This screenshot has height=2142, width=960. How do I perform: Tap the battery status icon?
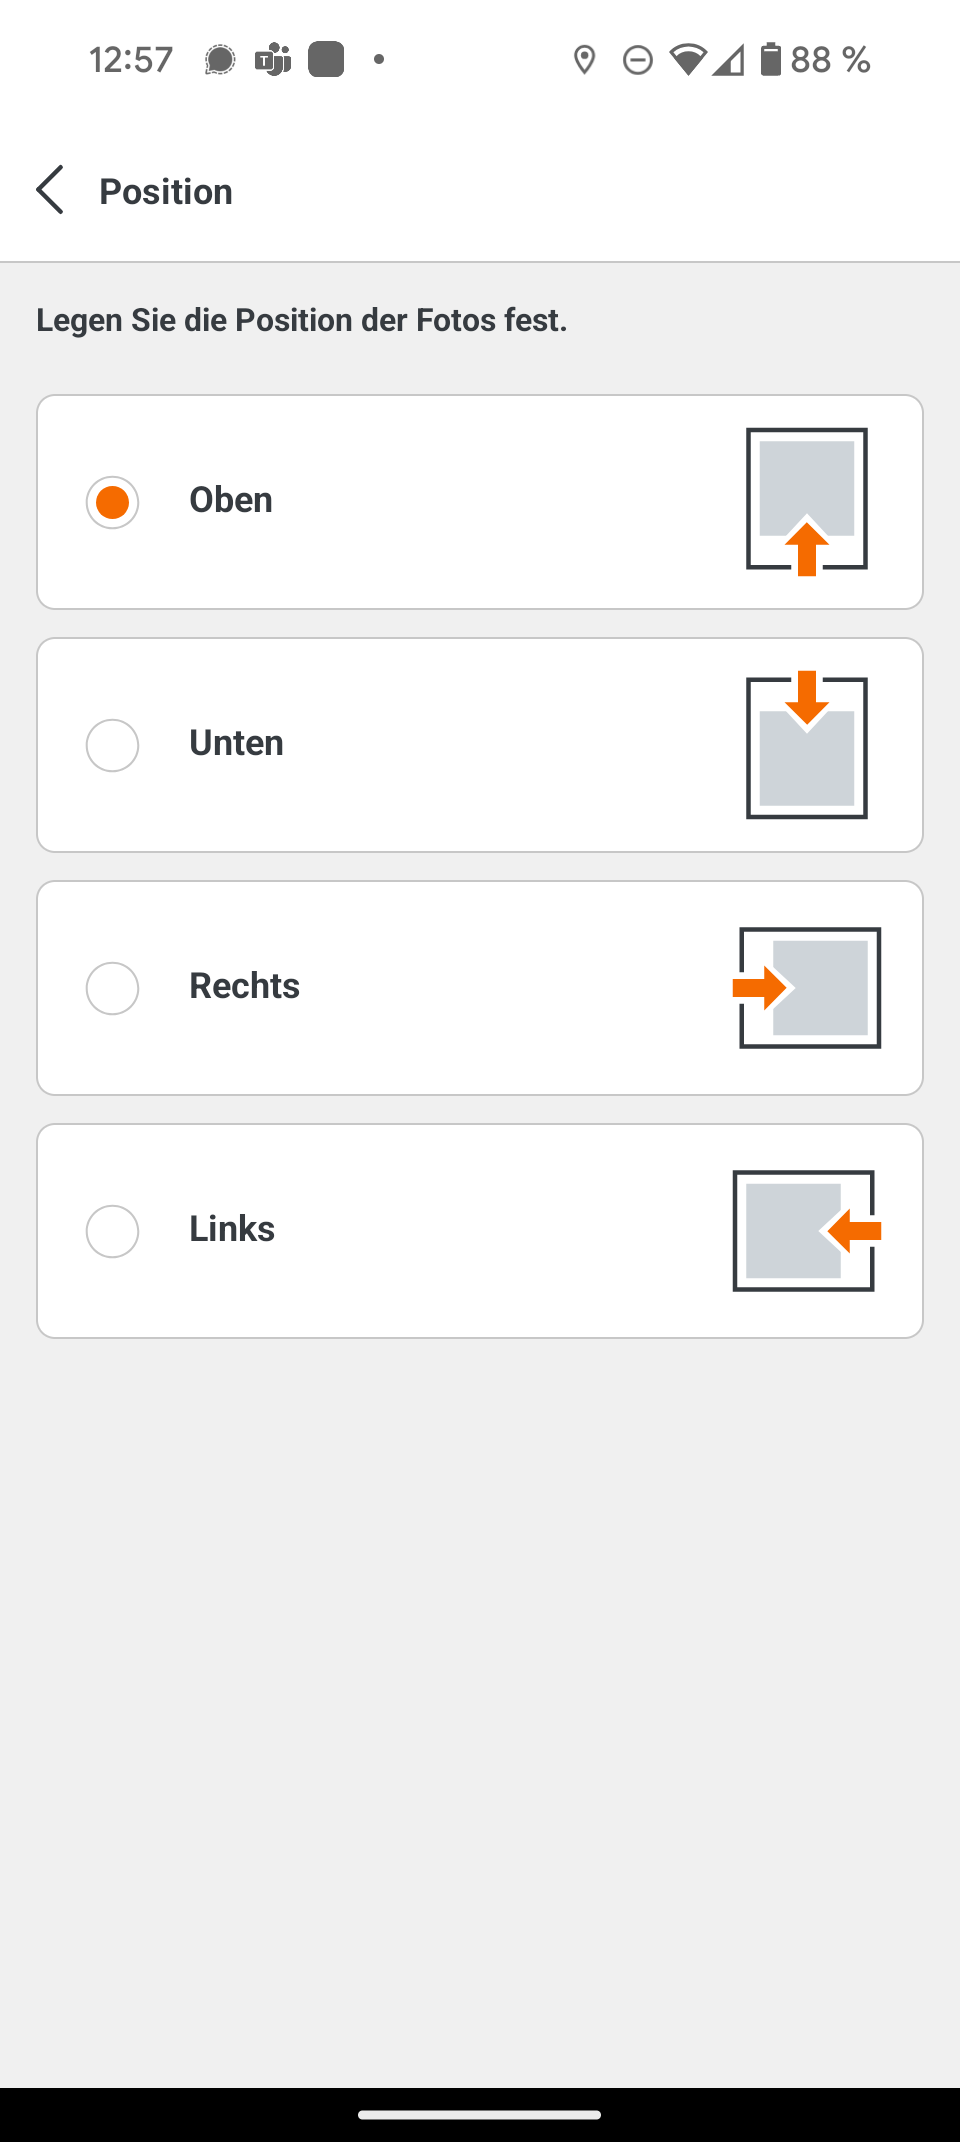coord(770,60)
